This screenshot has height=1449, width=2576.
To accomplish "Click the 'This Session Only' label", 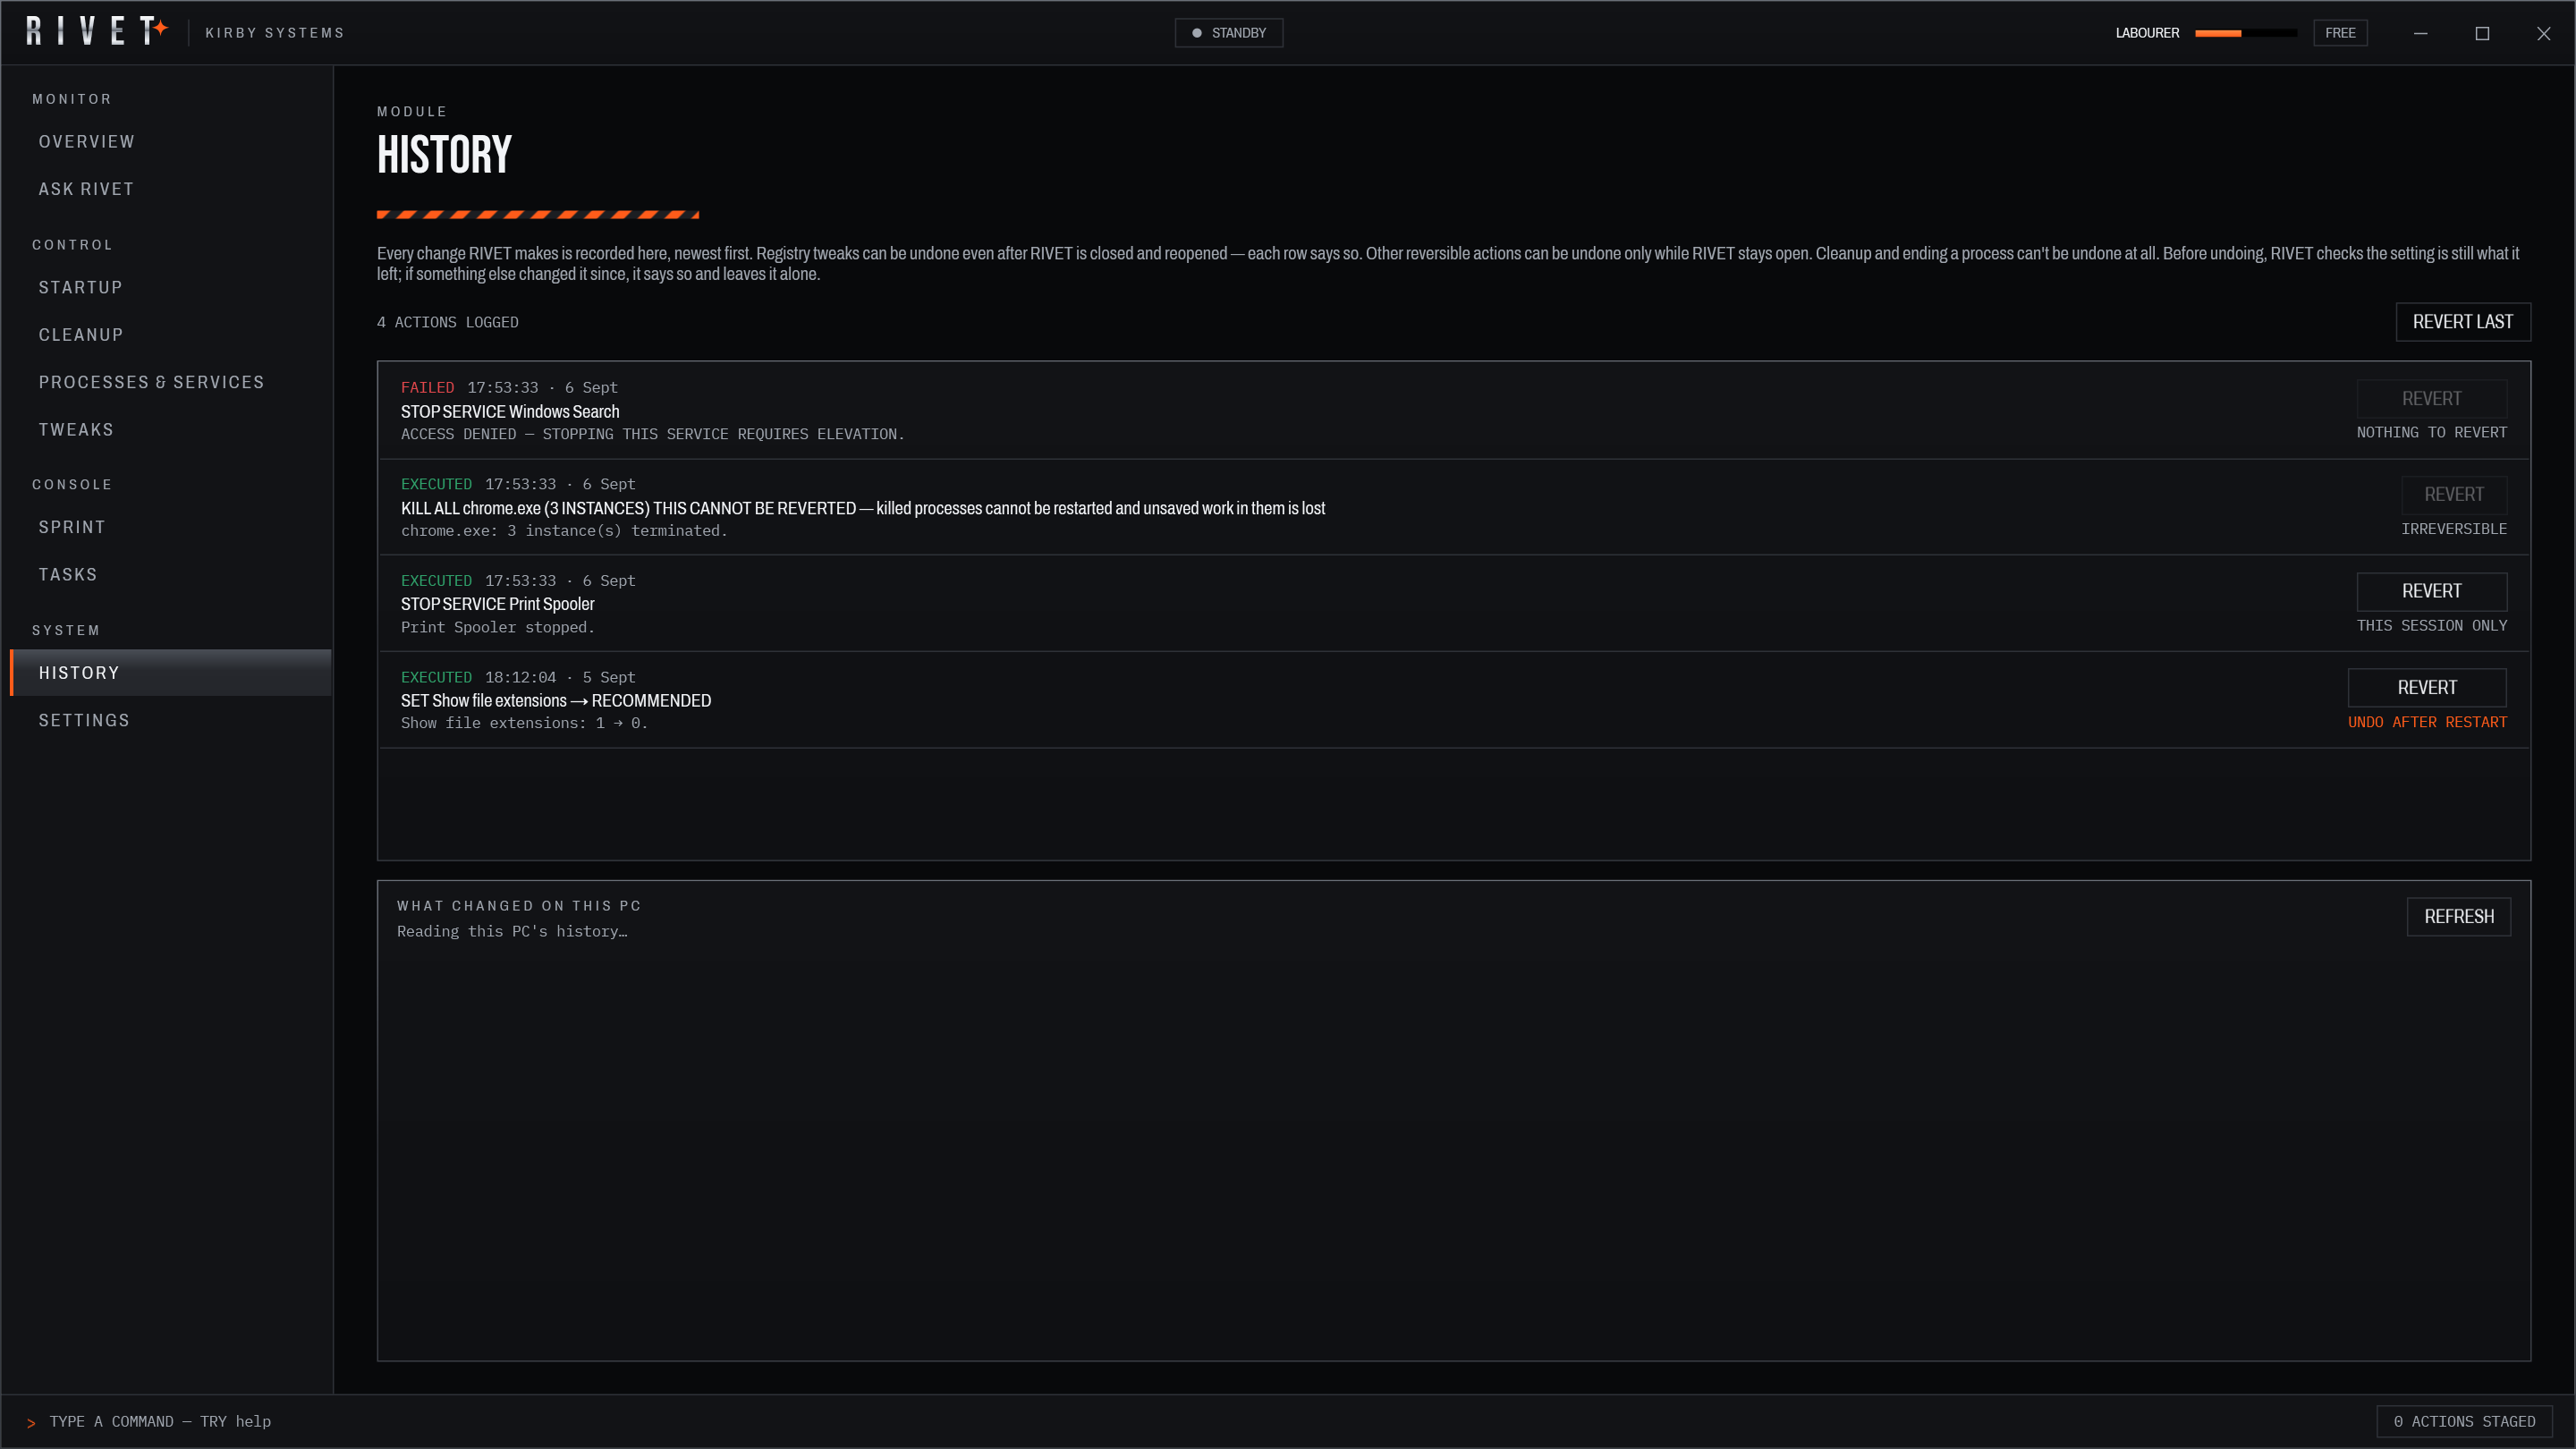I will click(2431, 625).
